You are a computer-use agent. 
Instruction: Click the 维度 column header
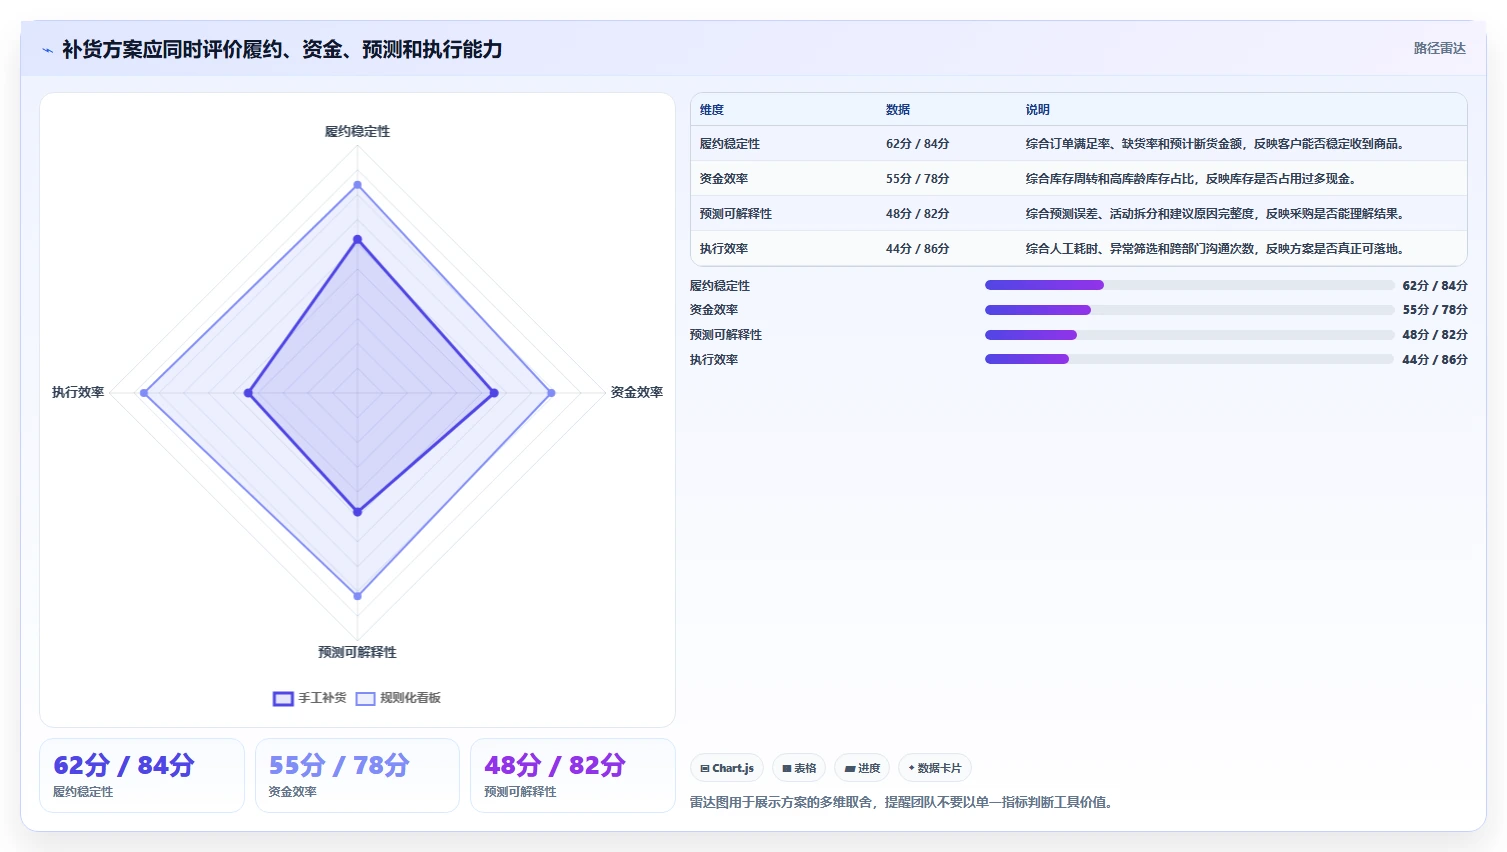(x=712, y=110)
